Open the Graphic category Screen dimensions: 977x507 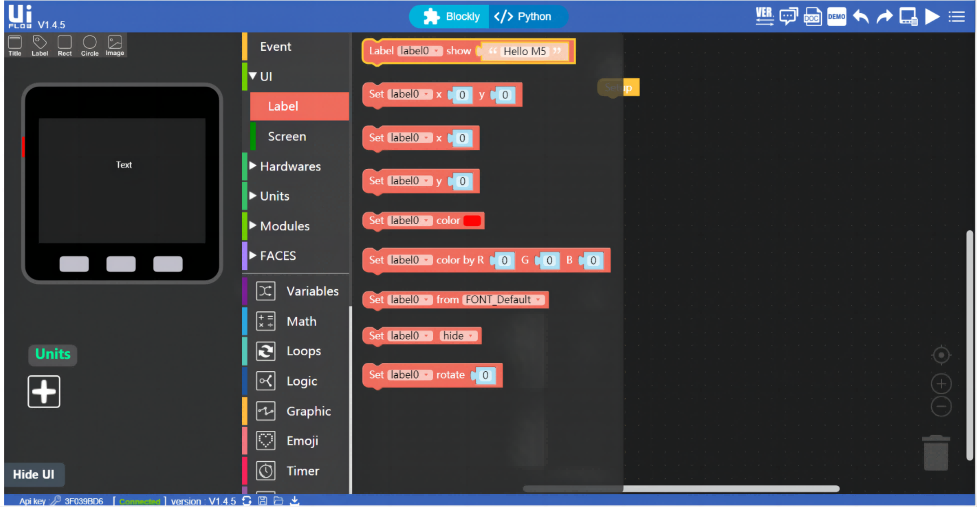(297, 411)
